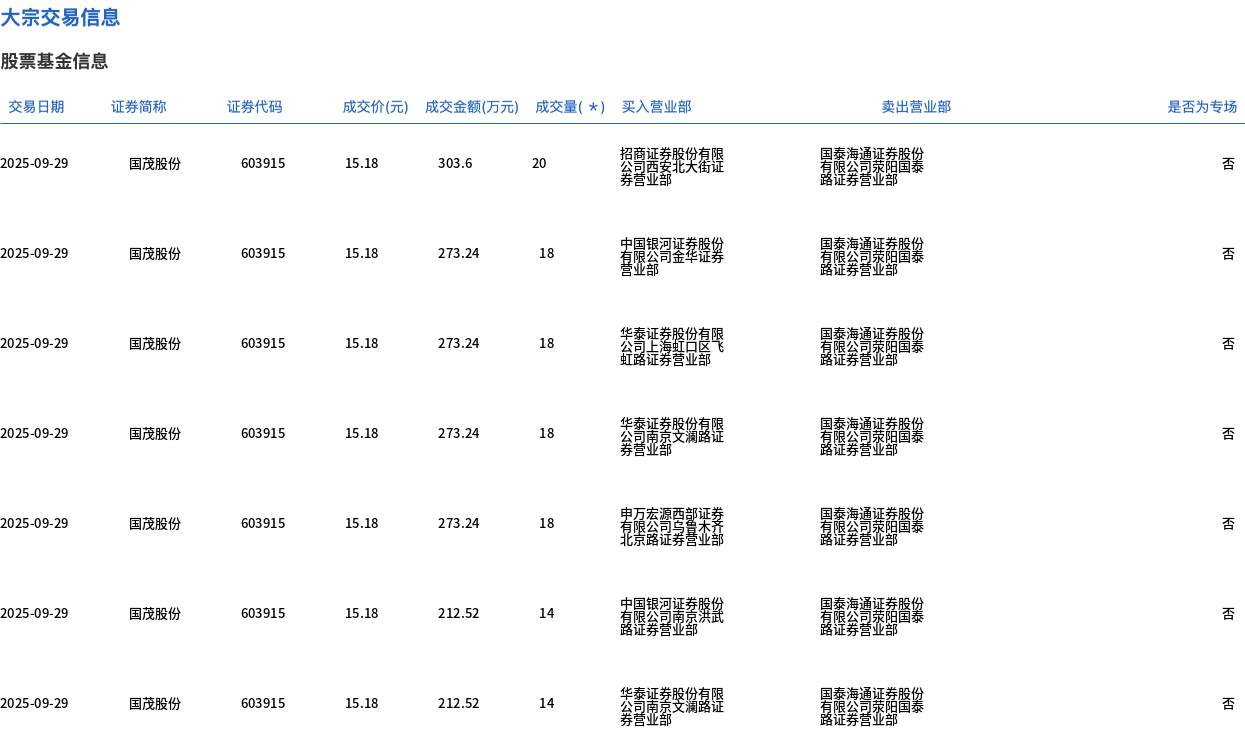Click date 2025-09-29 in 南京洪武路 row
The image size is (1245, 754).
pos(34,613)
